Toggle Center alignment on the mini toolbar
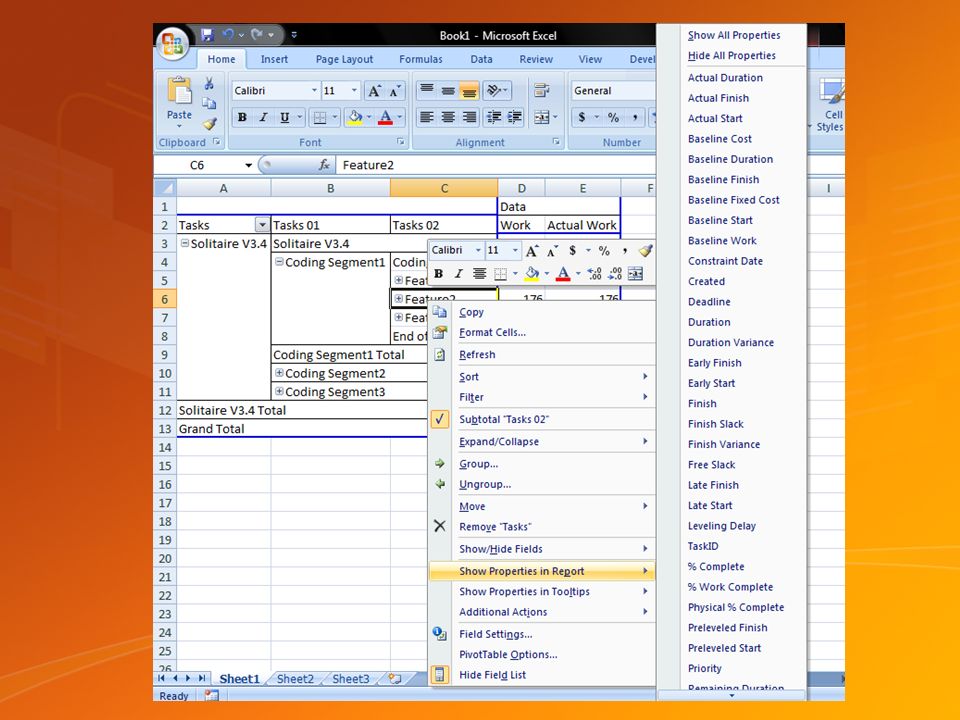960x720 pixels. click(x=479, y=274)
